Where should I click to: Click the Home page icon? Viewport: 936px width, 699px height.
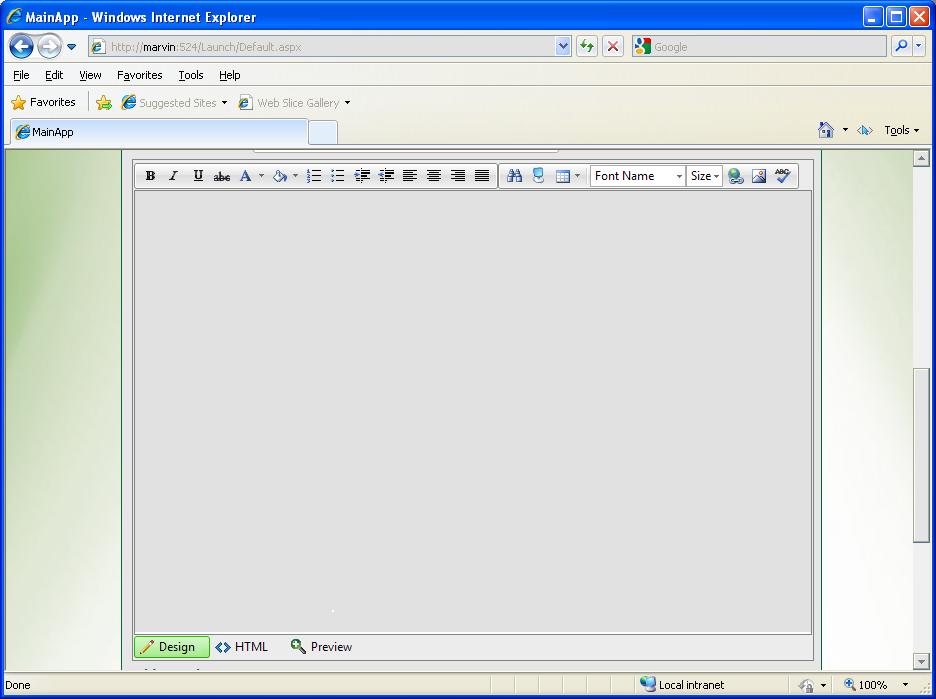826,130
